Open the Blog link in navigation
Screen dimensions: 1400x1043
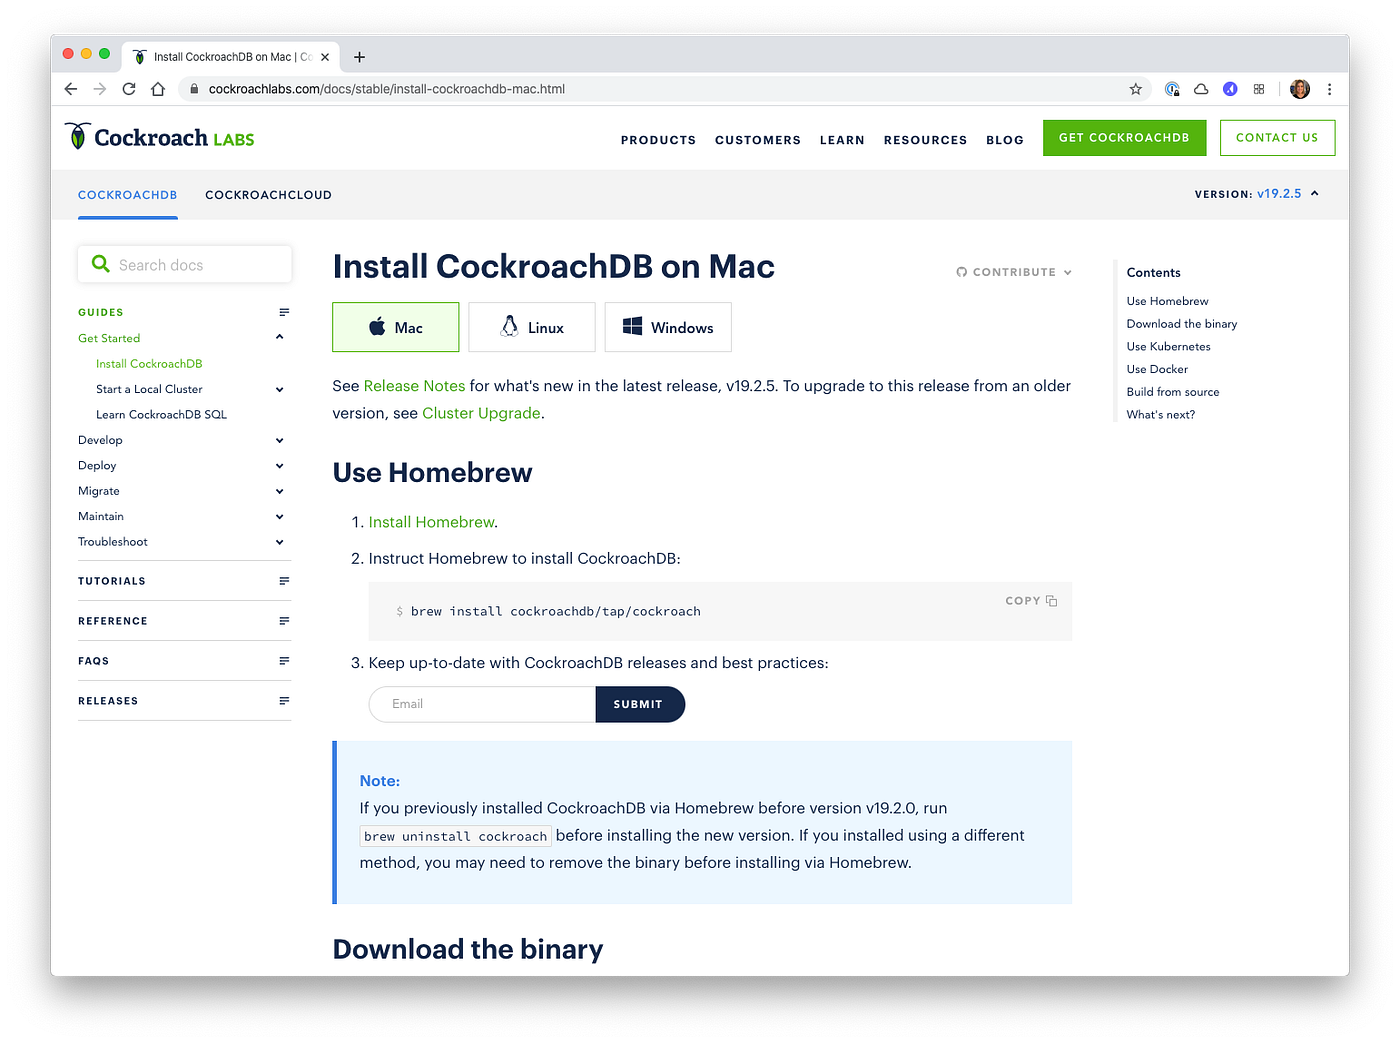[1005, 140]
